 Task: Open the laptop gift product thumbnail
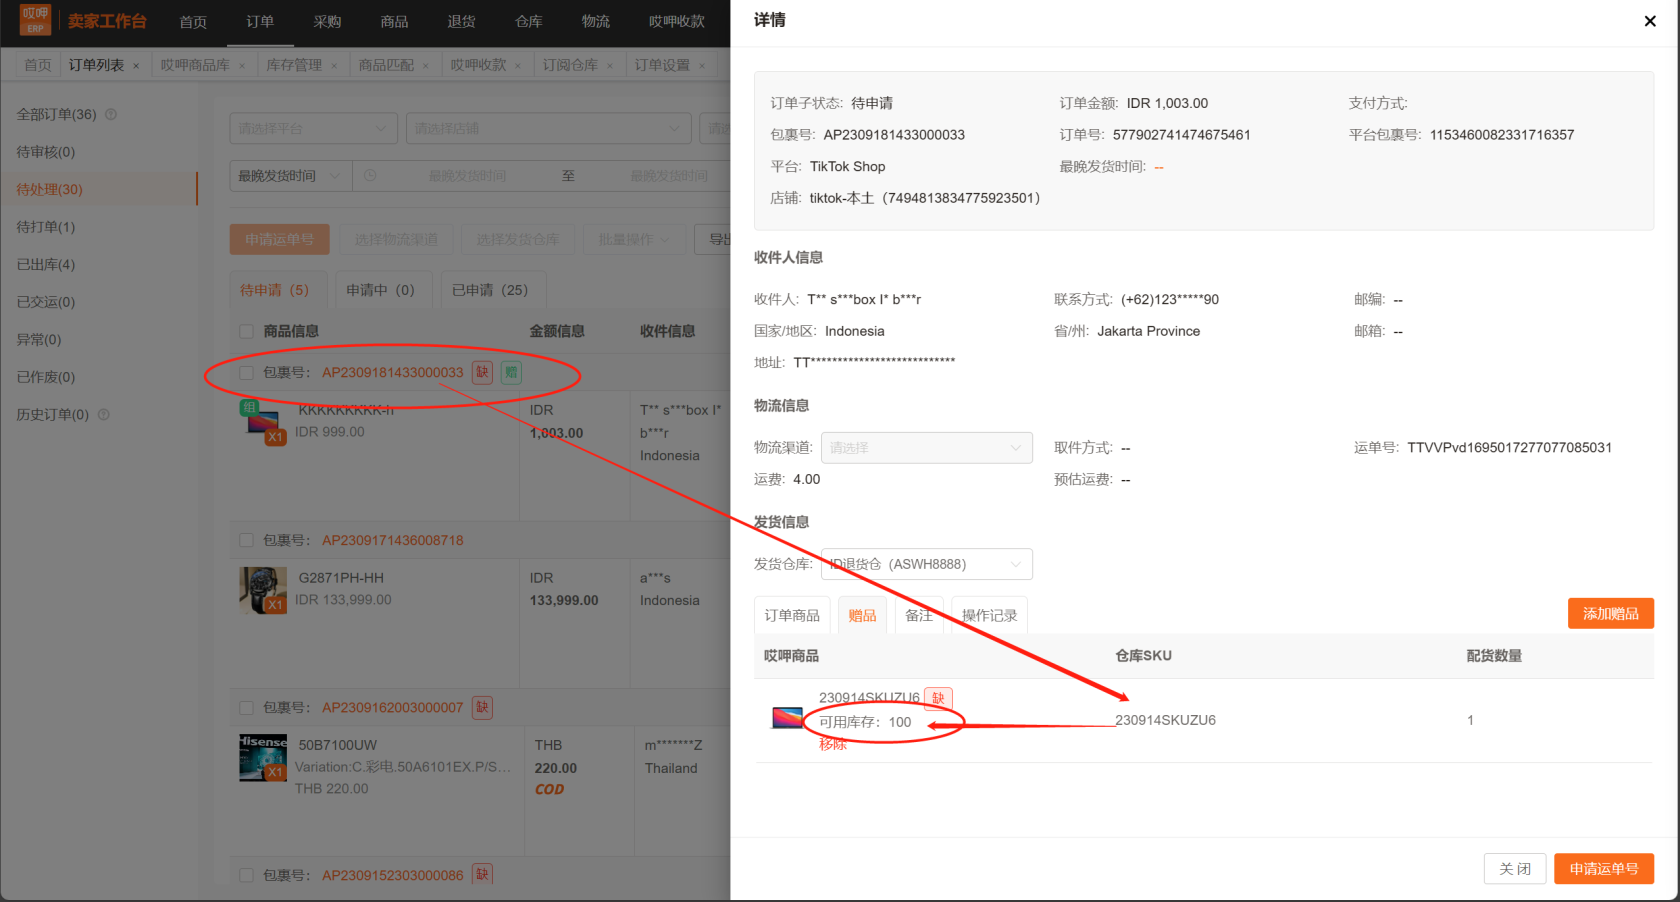788,718
